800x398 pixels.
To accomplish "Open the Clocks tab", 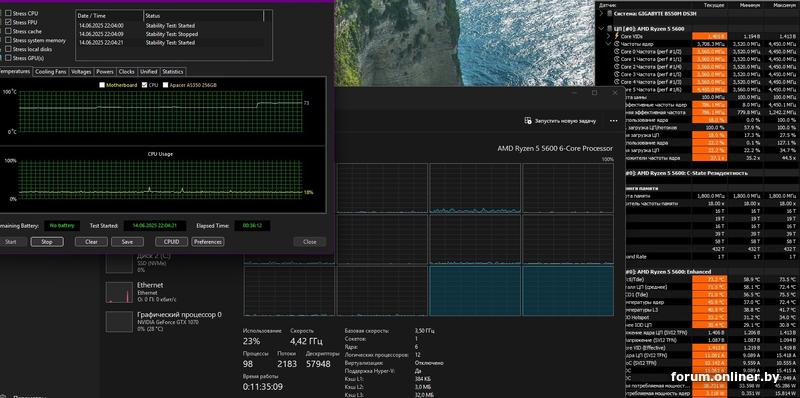I will tap(127, 72).
